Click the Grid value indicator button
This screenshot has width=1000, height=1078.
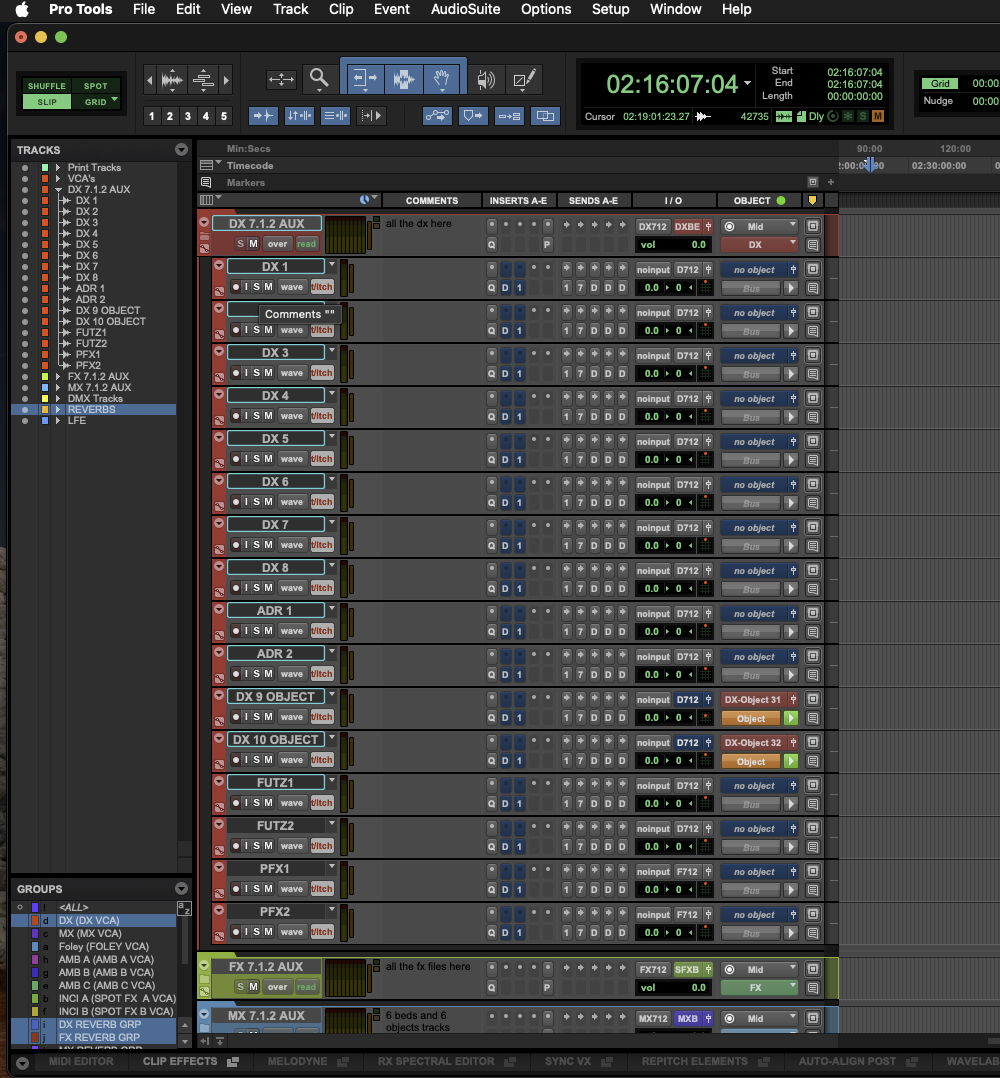940,83
